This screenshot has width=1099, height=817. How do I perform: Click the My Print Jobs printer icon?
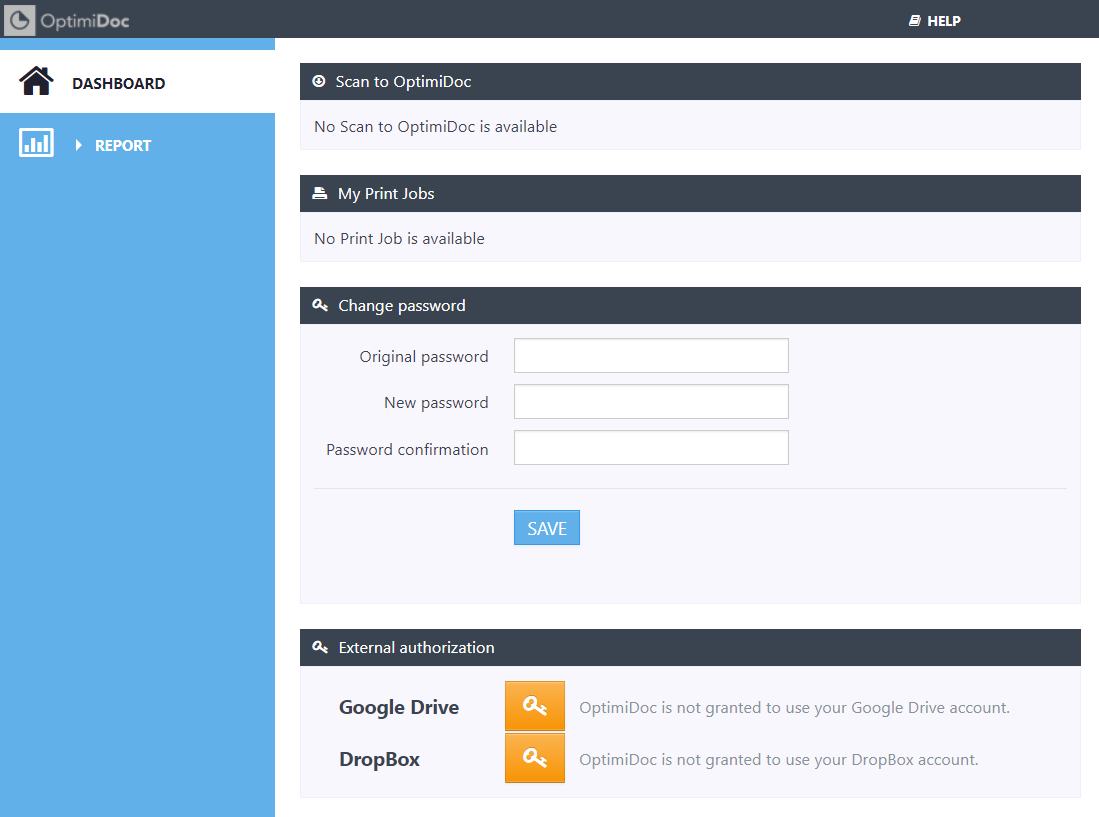(x=320, y=194)
